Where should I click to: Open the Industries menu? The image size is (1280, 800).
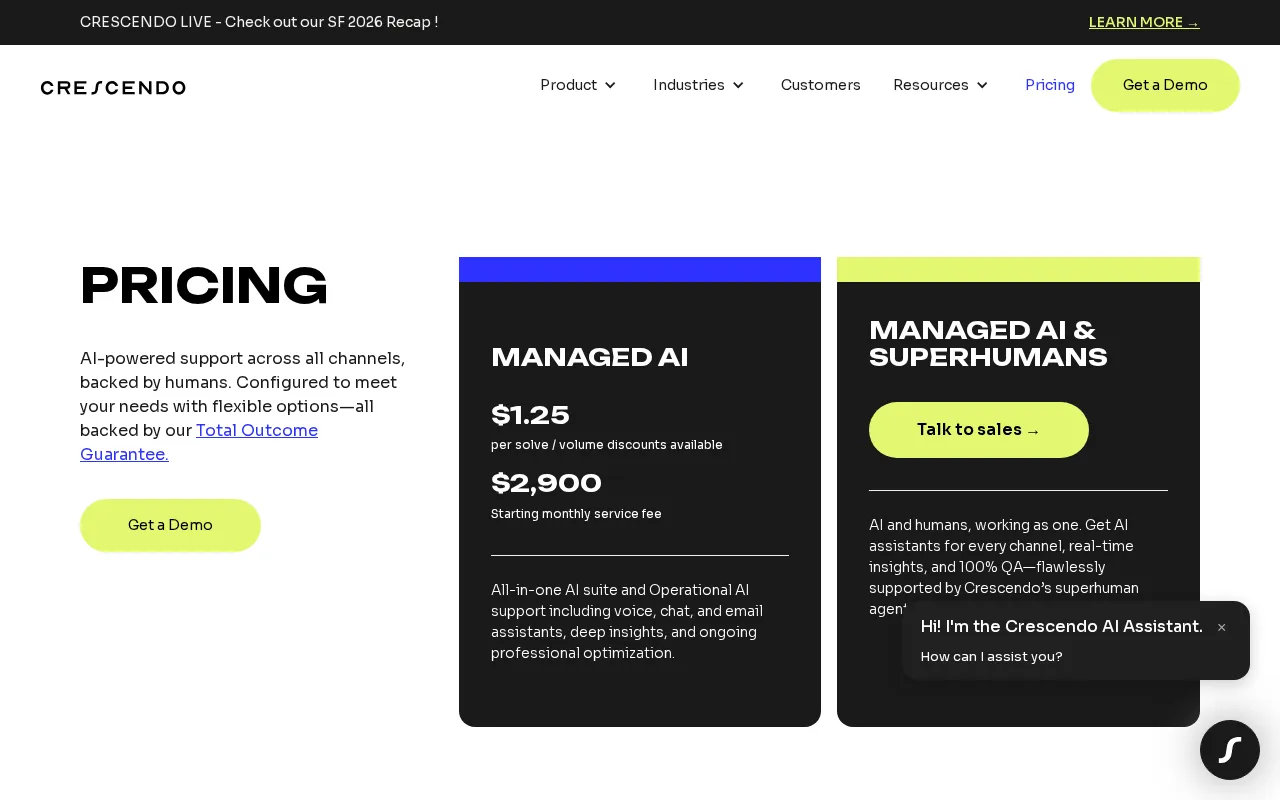[689, 85]
